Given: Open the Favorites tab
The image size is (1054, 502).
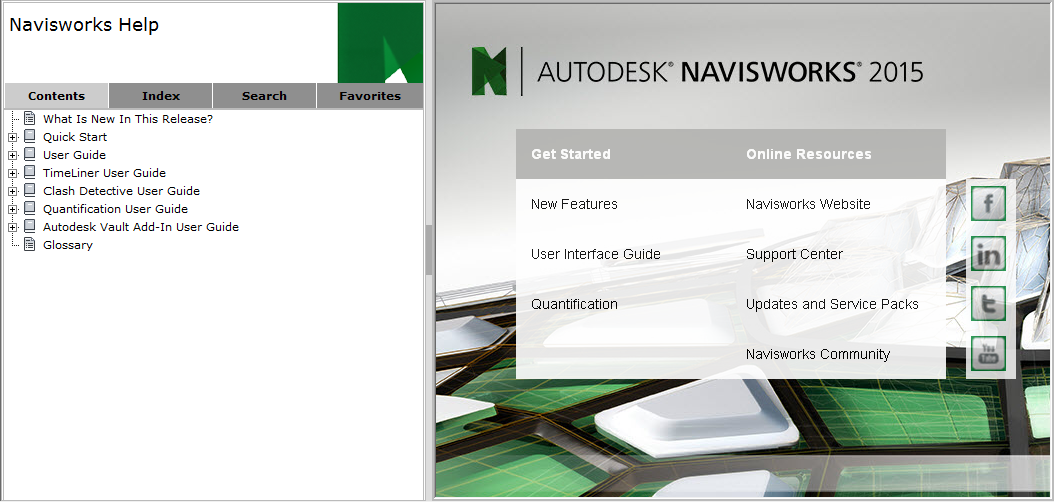Looking at the screenshot, I should tap(370, 96).
